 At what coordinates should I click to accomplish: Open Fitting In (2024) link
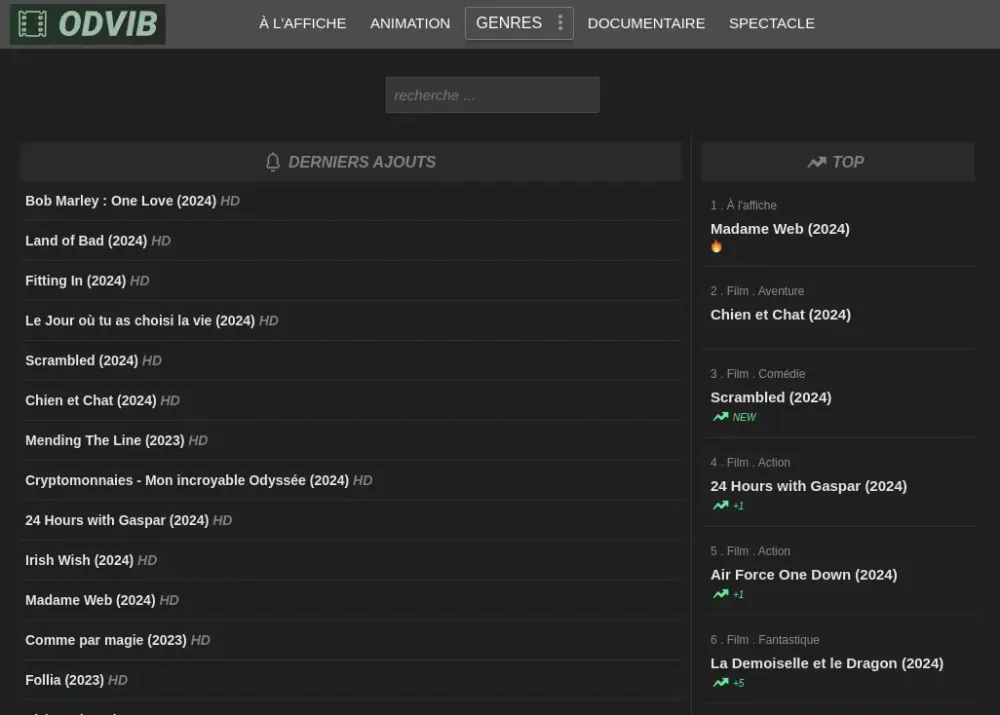coord(75,281)
